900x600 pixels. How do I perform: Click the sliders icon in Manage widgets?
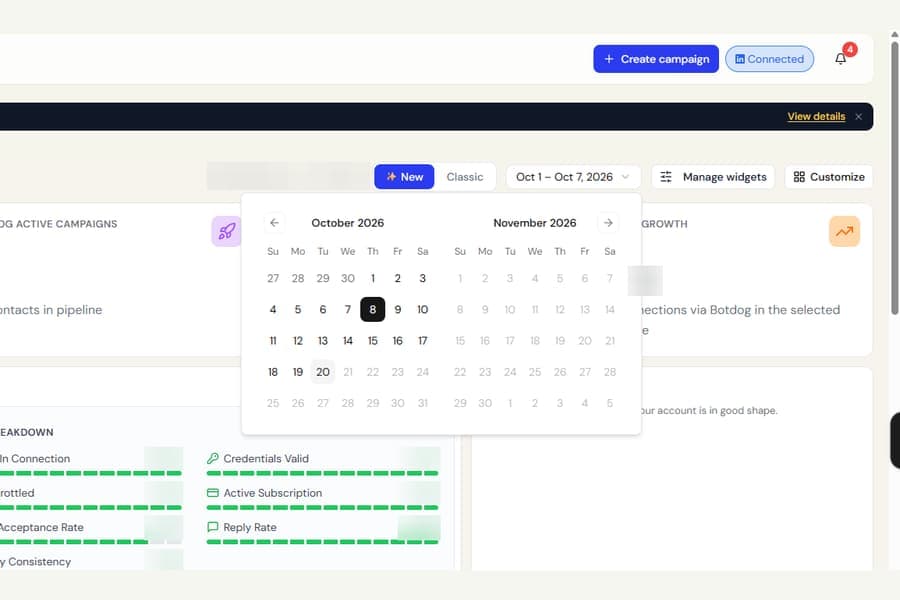click(x=666, y=177)
